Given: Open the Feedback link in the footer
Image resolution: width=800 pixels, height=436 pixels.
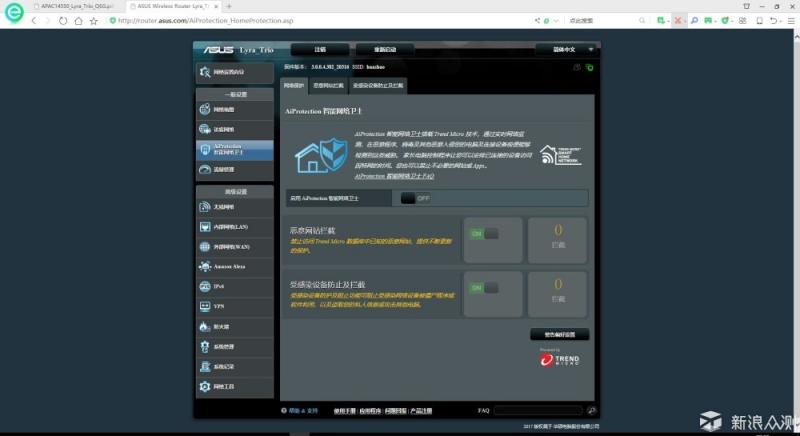Looking at the screenshot, I should click(x=395, y=411).
